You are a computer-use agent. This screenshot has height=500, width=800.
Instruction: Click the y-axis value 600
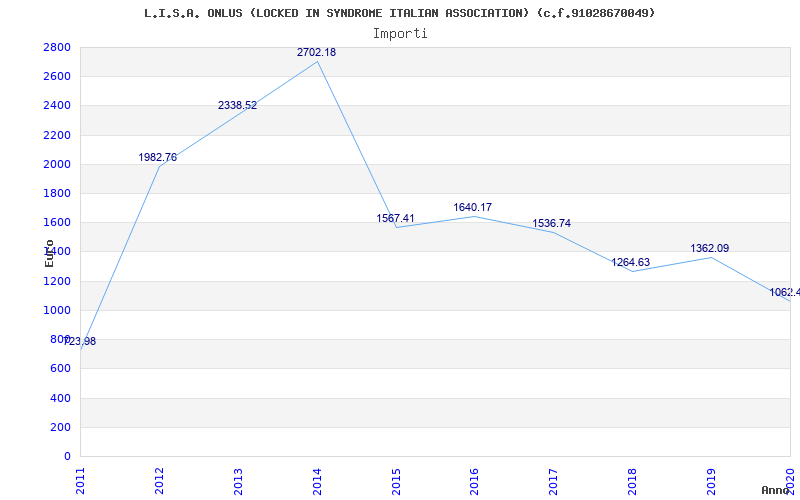pos(61,368)
